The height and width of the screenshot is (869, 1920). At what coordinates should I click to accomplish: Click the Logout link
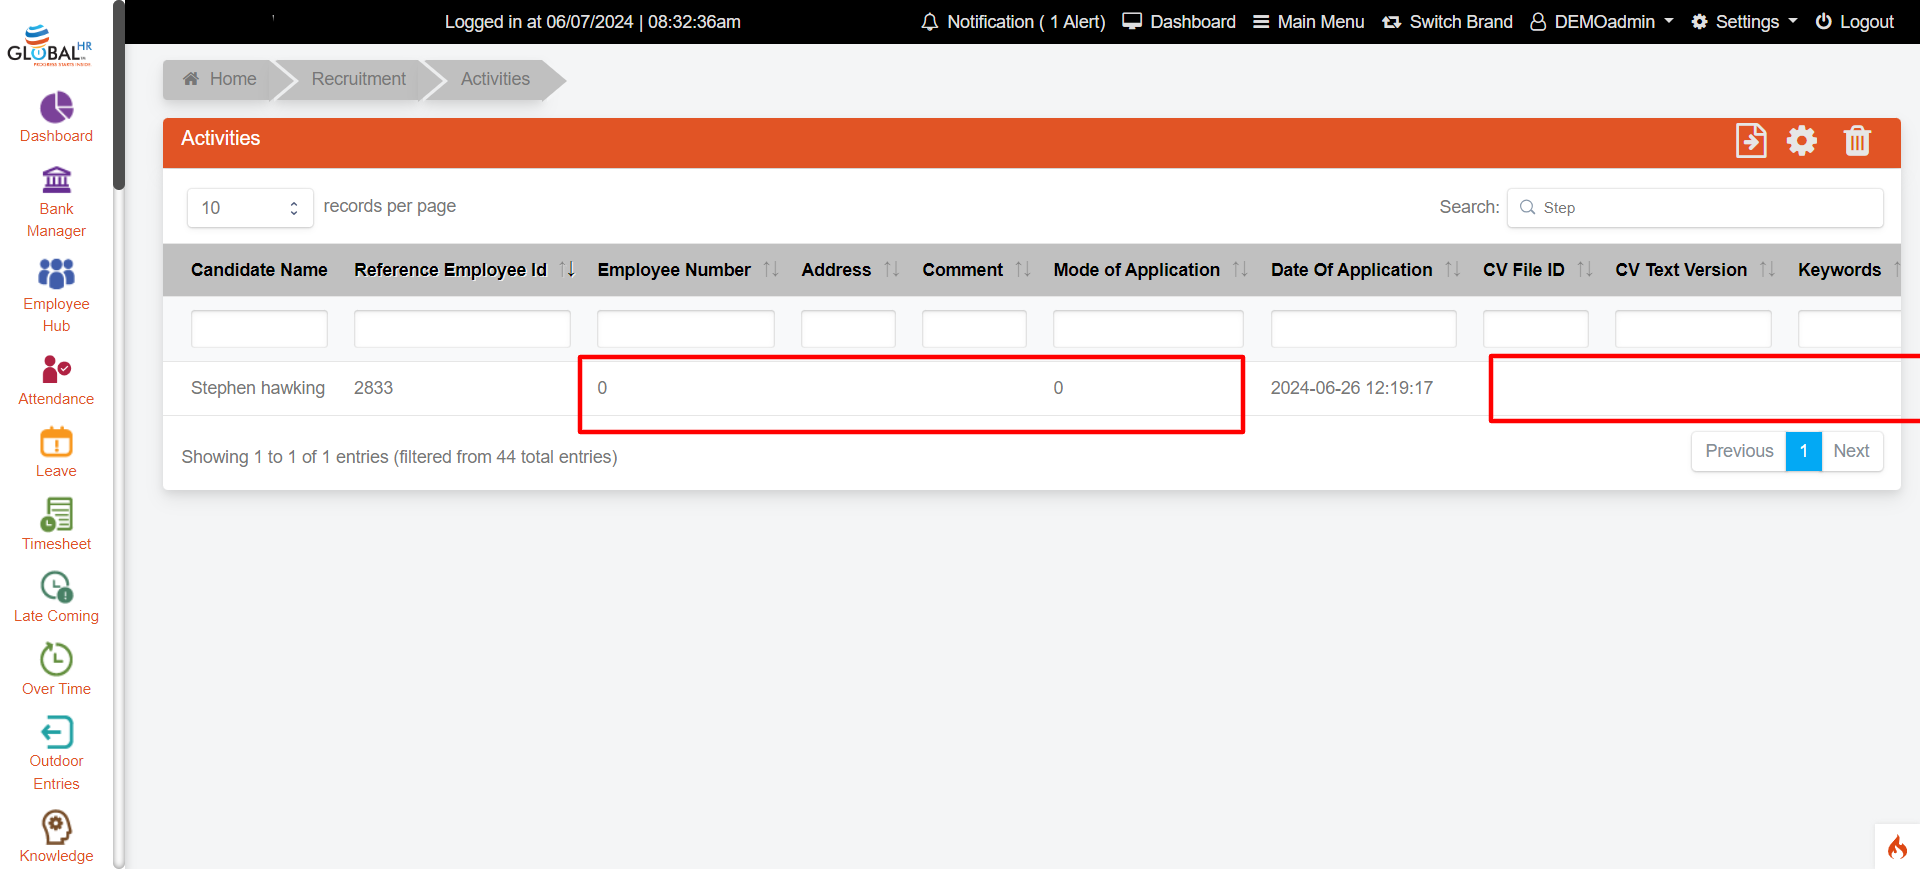tap(1855, 22)
